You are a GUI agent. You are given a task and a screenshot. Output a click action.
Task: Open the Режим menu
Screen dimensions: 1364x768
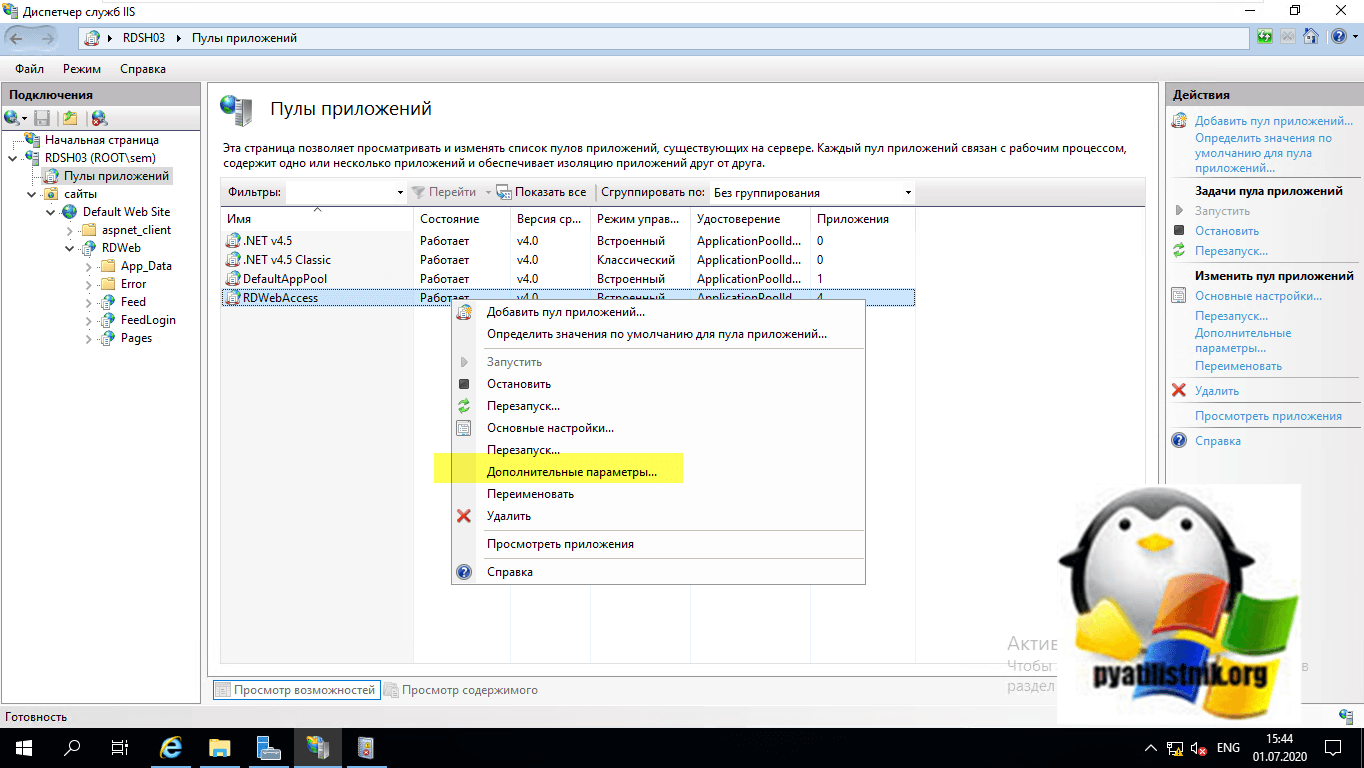82,69
